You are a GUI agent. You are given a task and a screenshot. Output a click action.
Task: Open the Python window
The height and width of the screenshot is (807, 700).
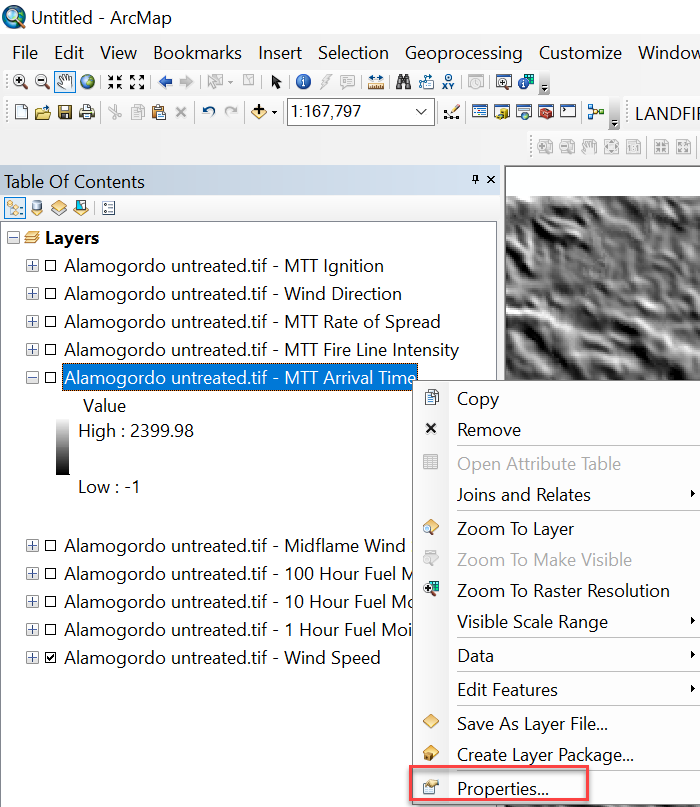(x=568, y=112)
